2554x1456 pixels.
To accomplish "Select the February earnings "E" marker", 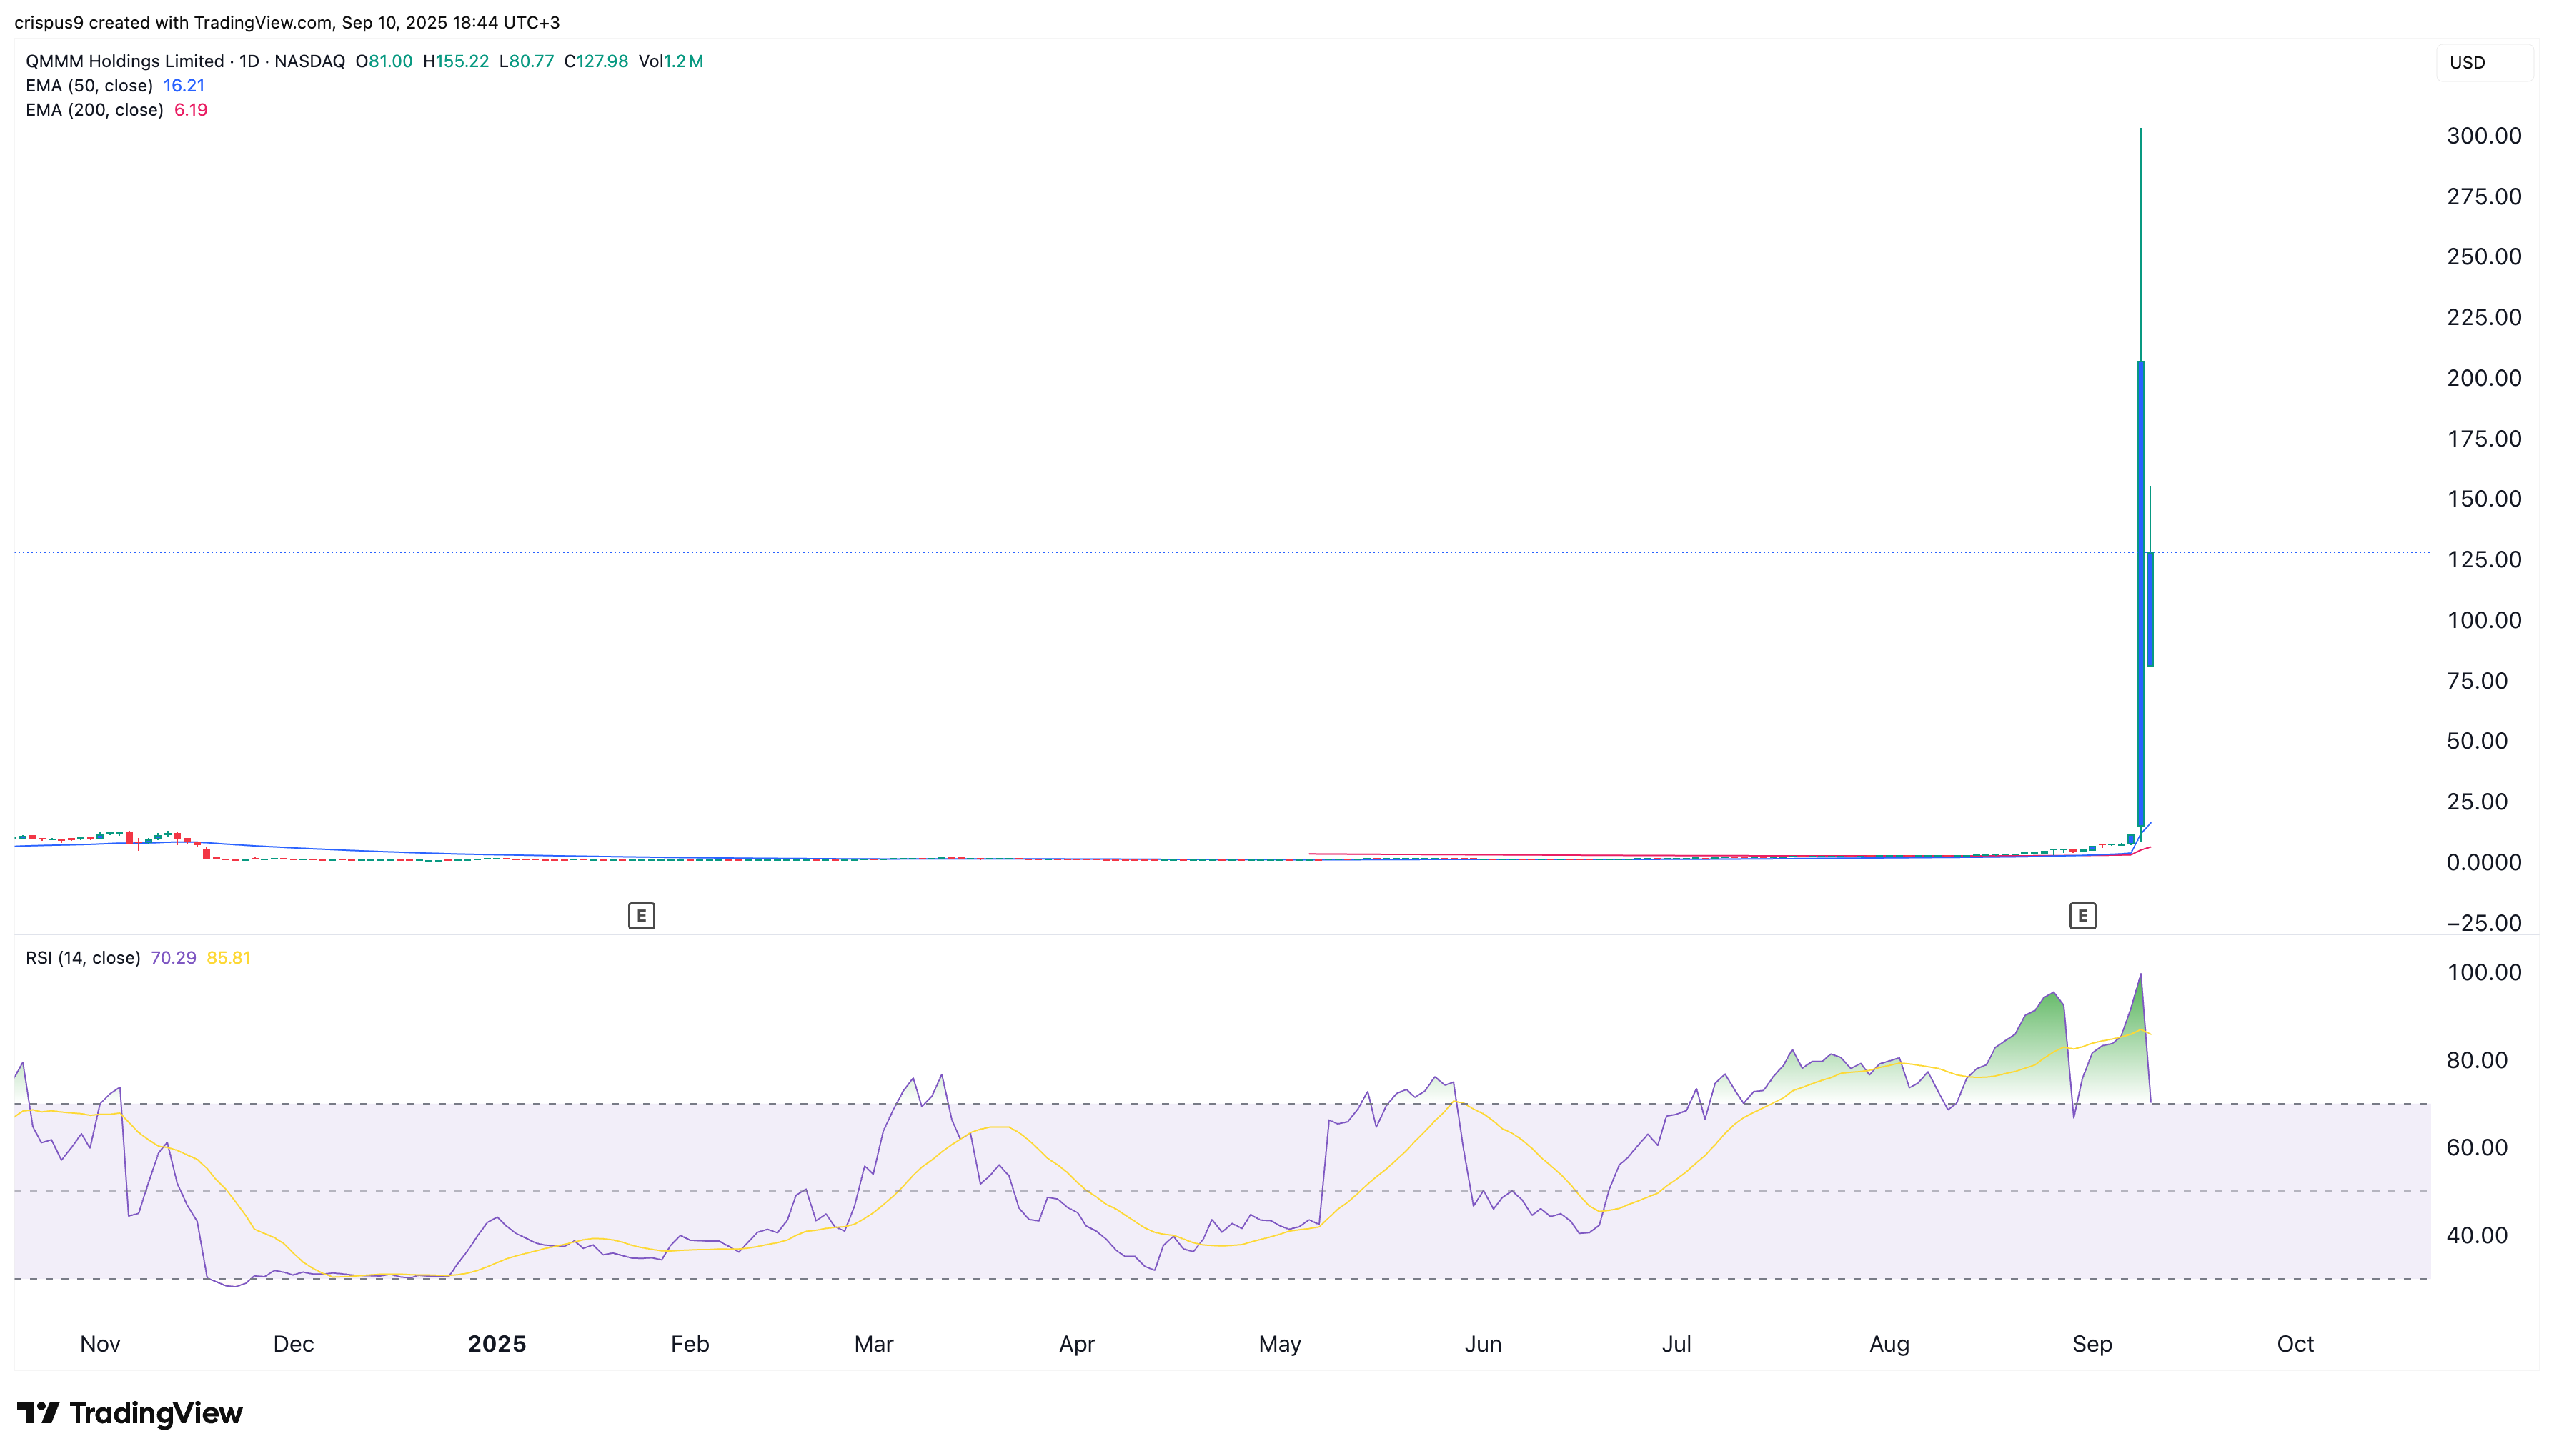I will coord(641,915).
